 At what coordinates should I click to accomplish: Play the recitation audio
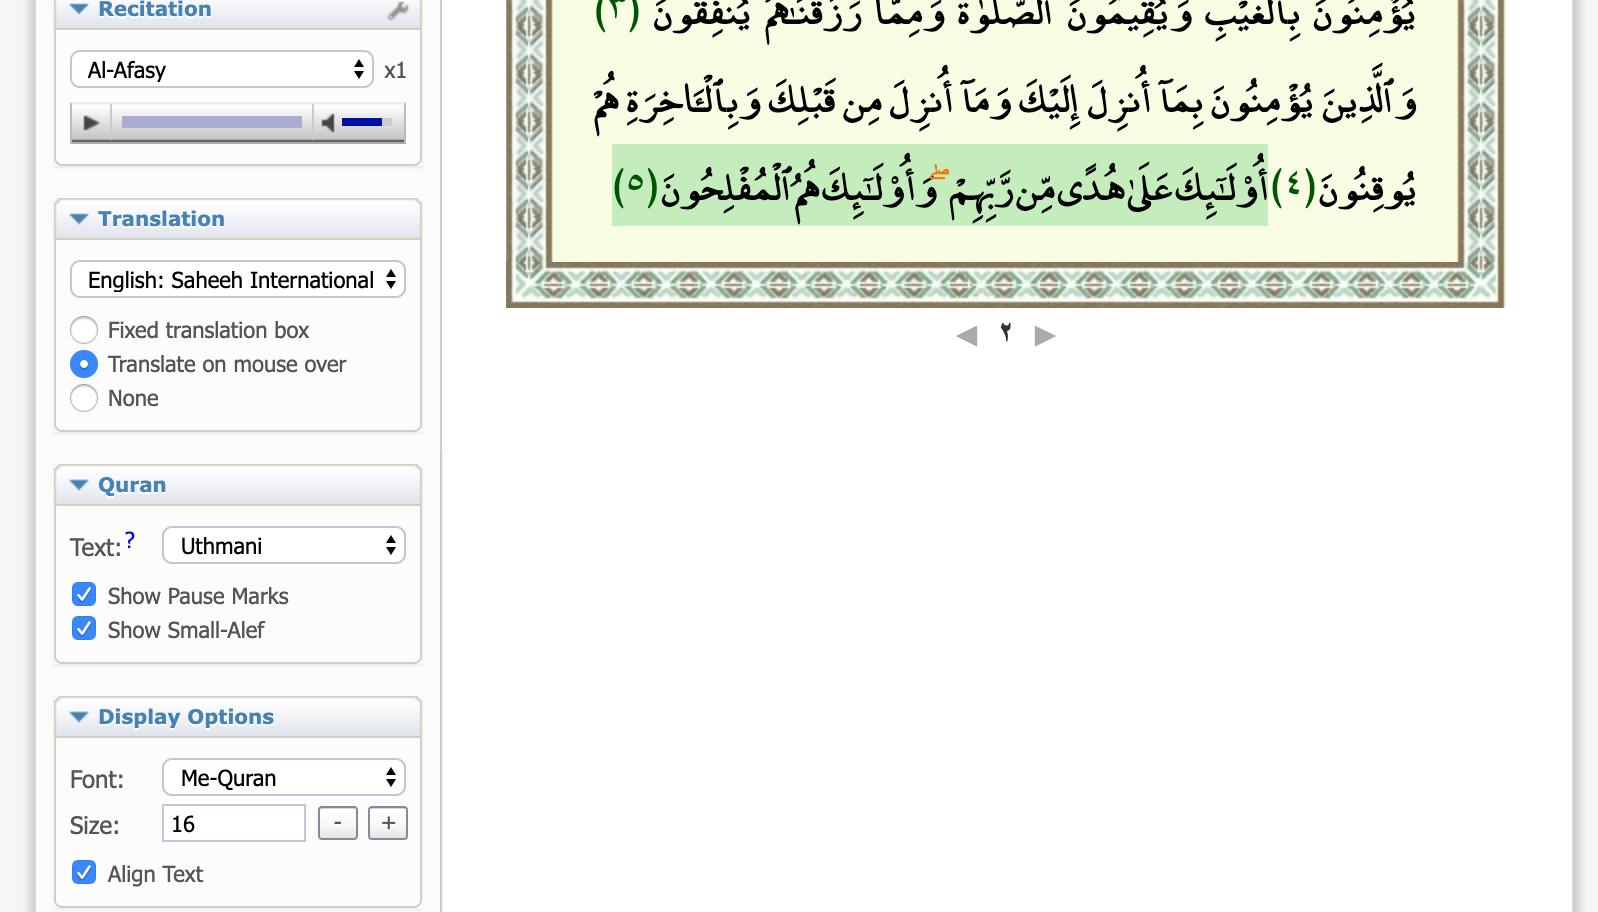pos(91,123)
